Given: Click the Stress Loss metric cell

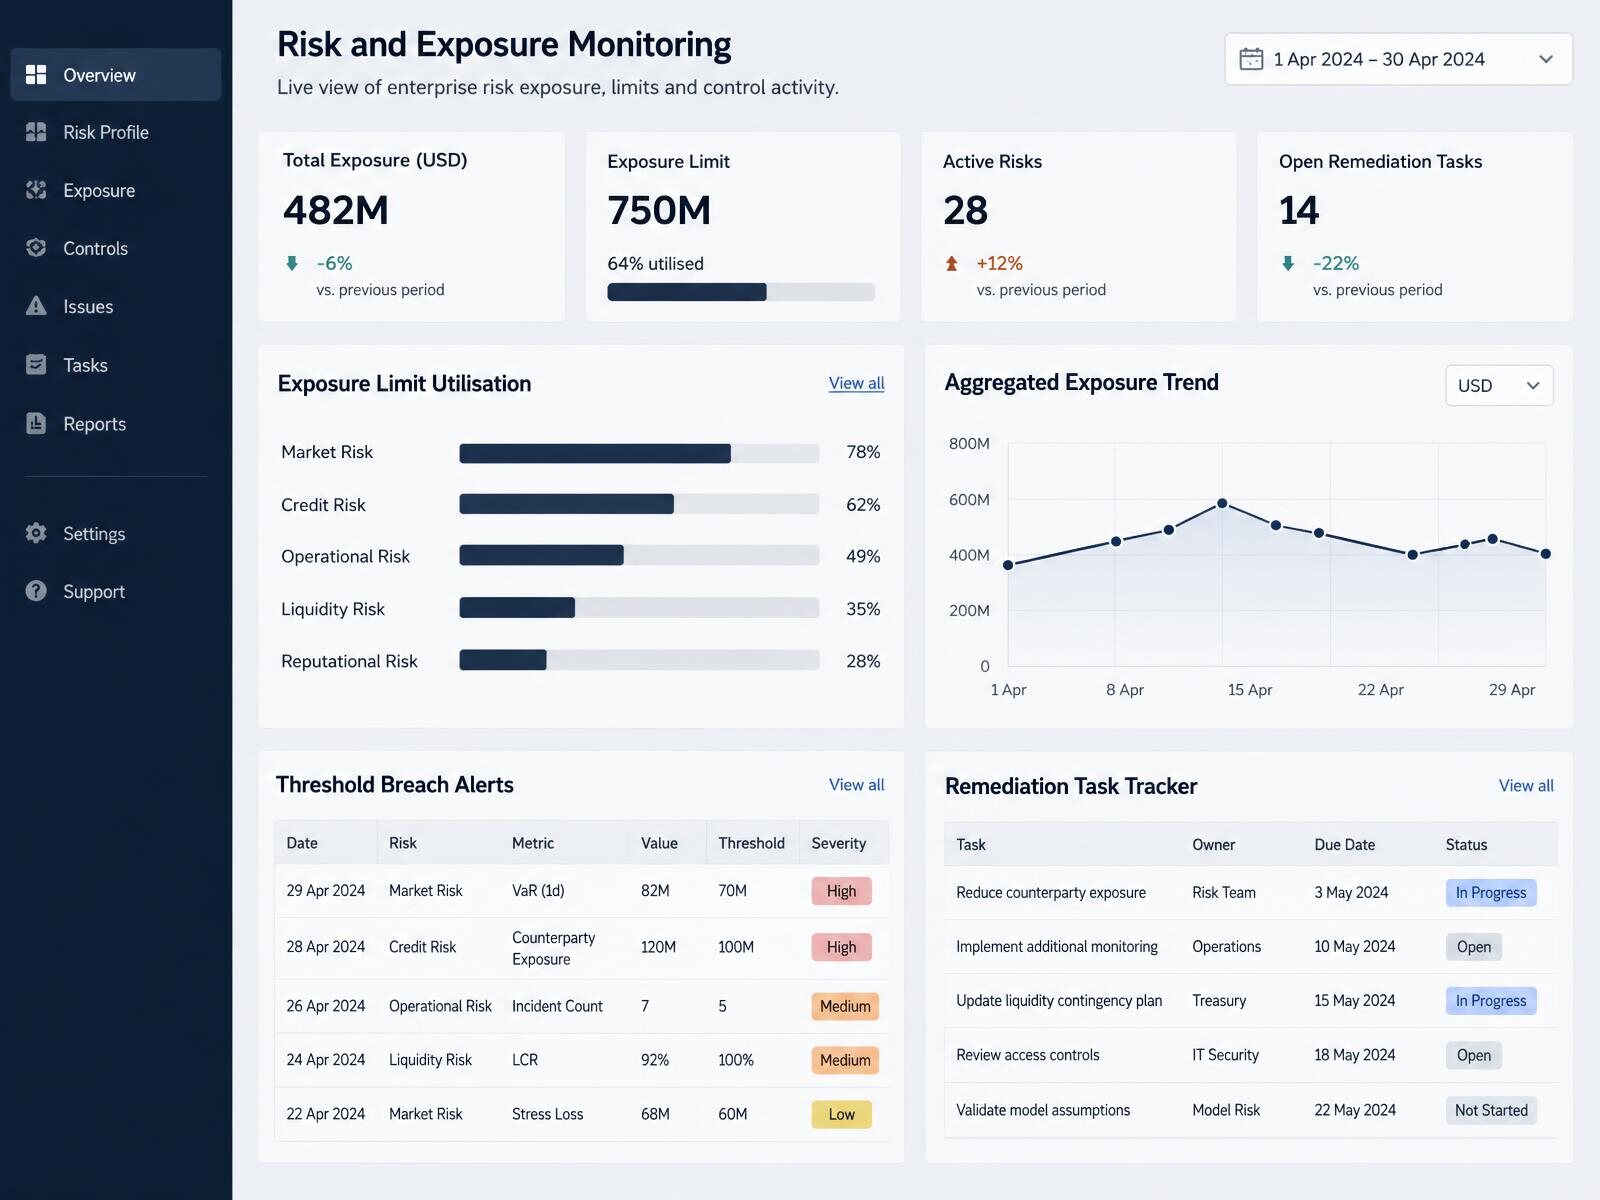Looking at the screenshot, I should click(547, 1114).
